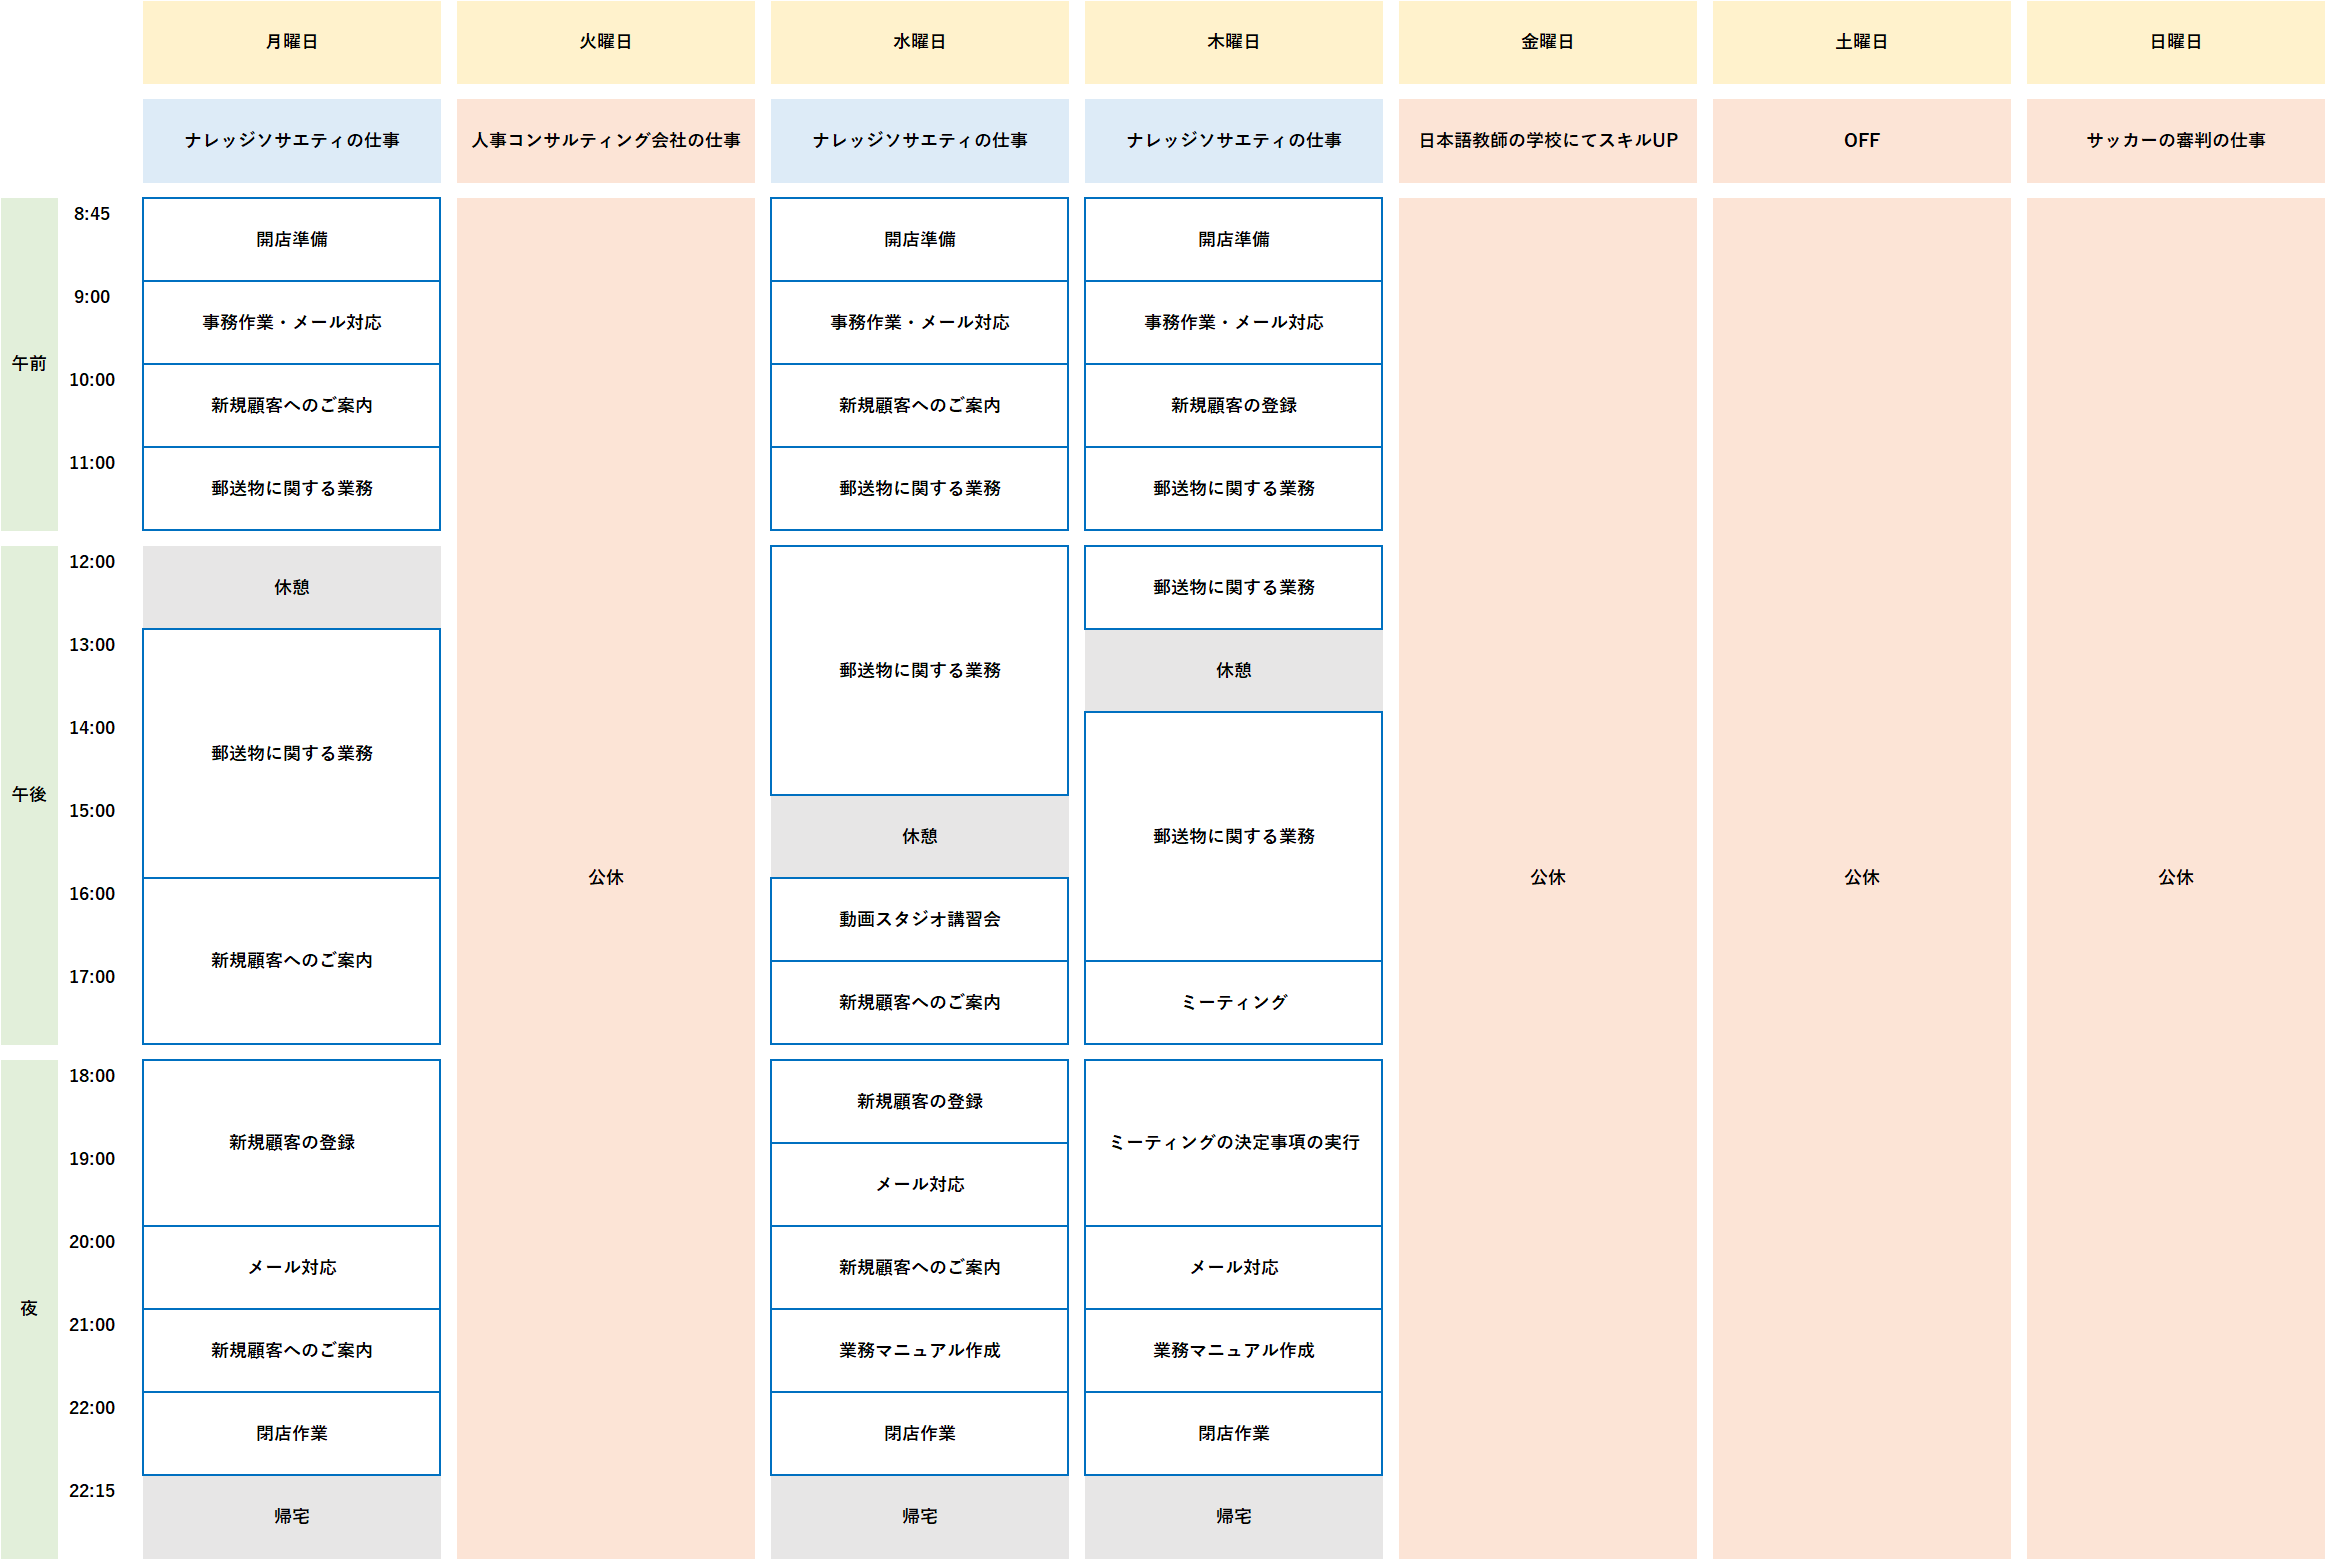The image size is (2325, 1559).
Task: Select the OFF cell under 土曜日
Action: click(1861, 140)
